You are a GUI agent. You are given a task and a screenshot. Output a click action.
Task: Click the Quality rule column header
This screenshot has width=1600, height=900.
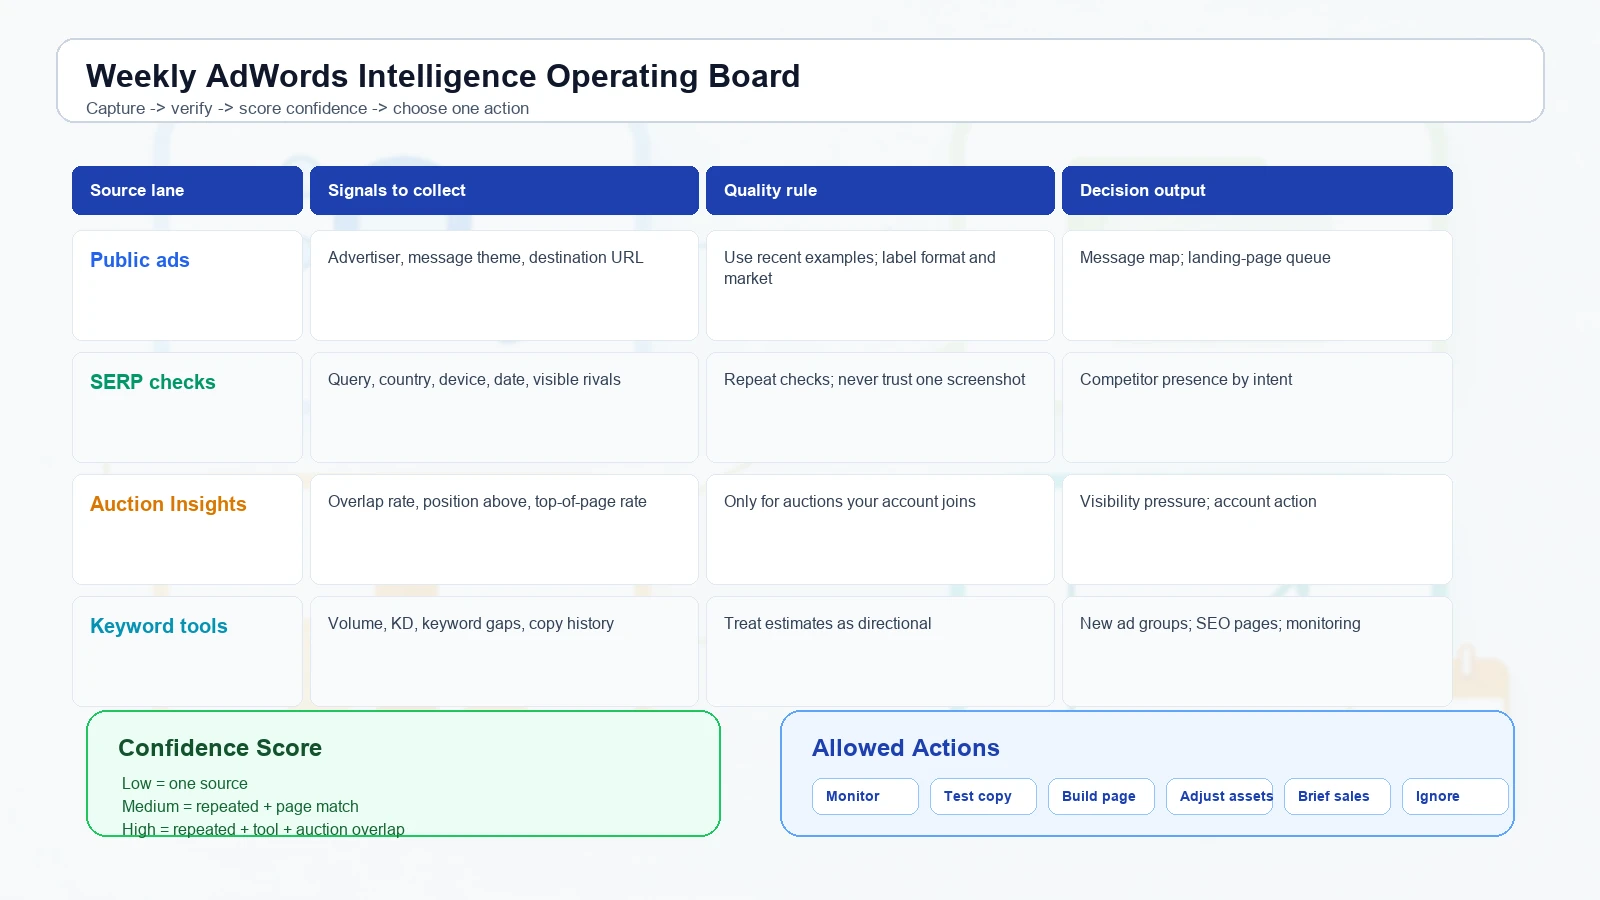point(880,190)
